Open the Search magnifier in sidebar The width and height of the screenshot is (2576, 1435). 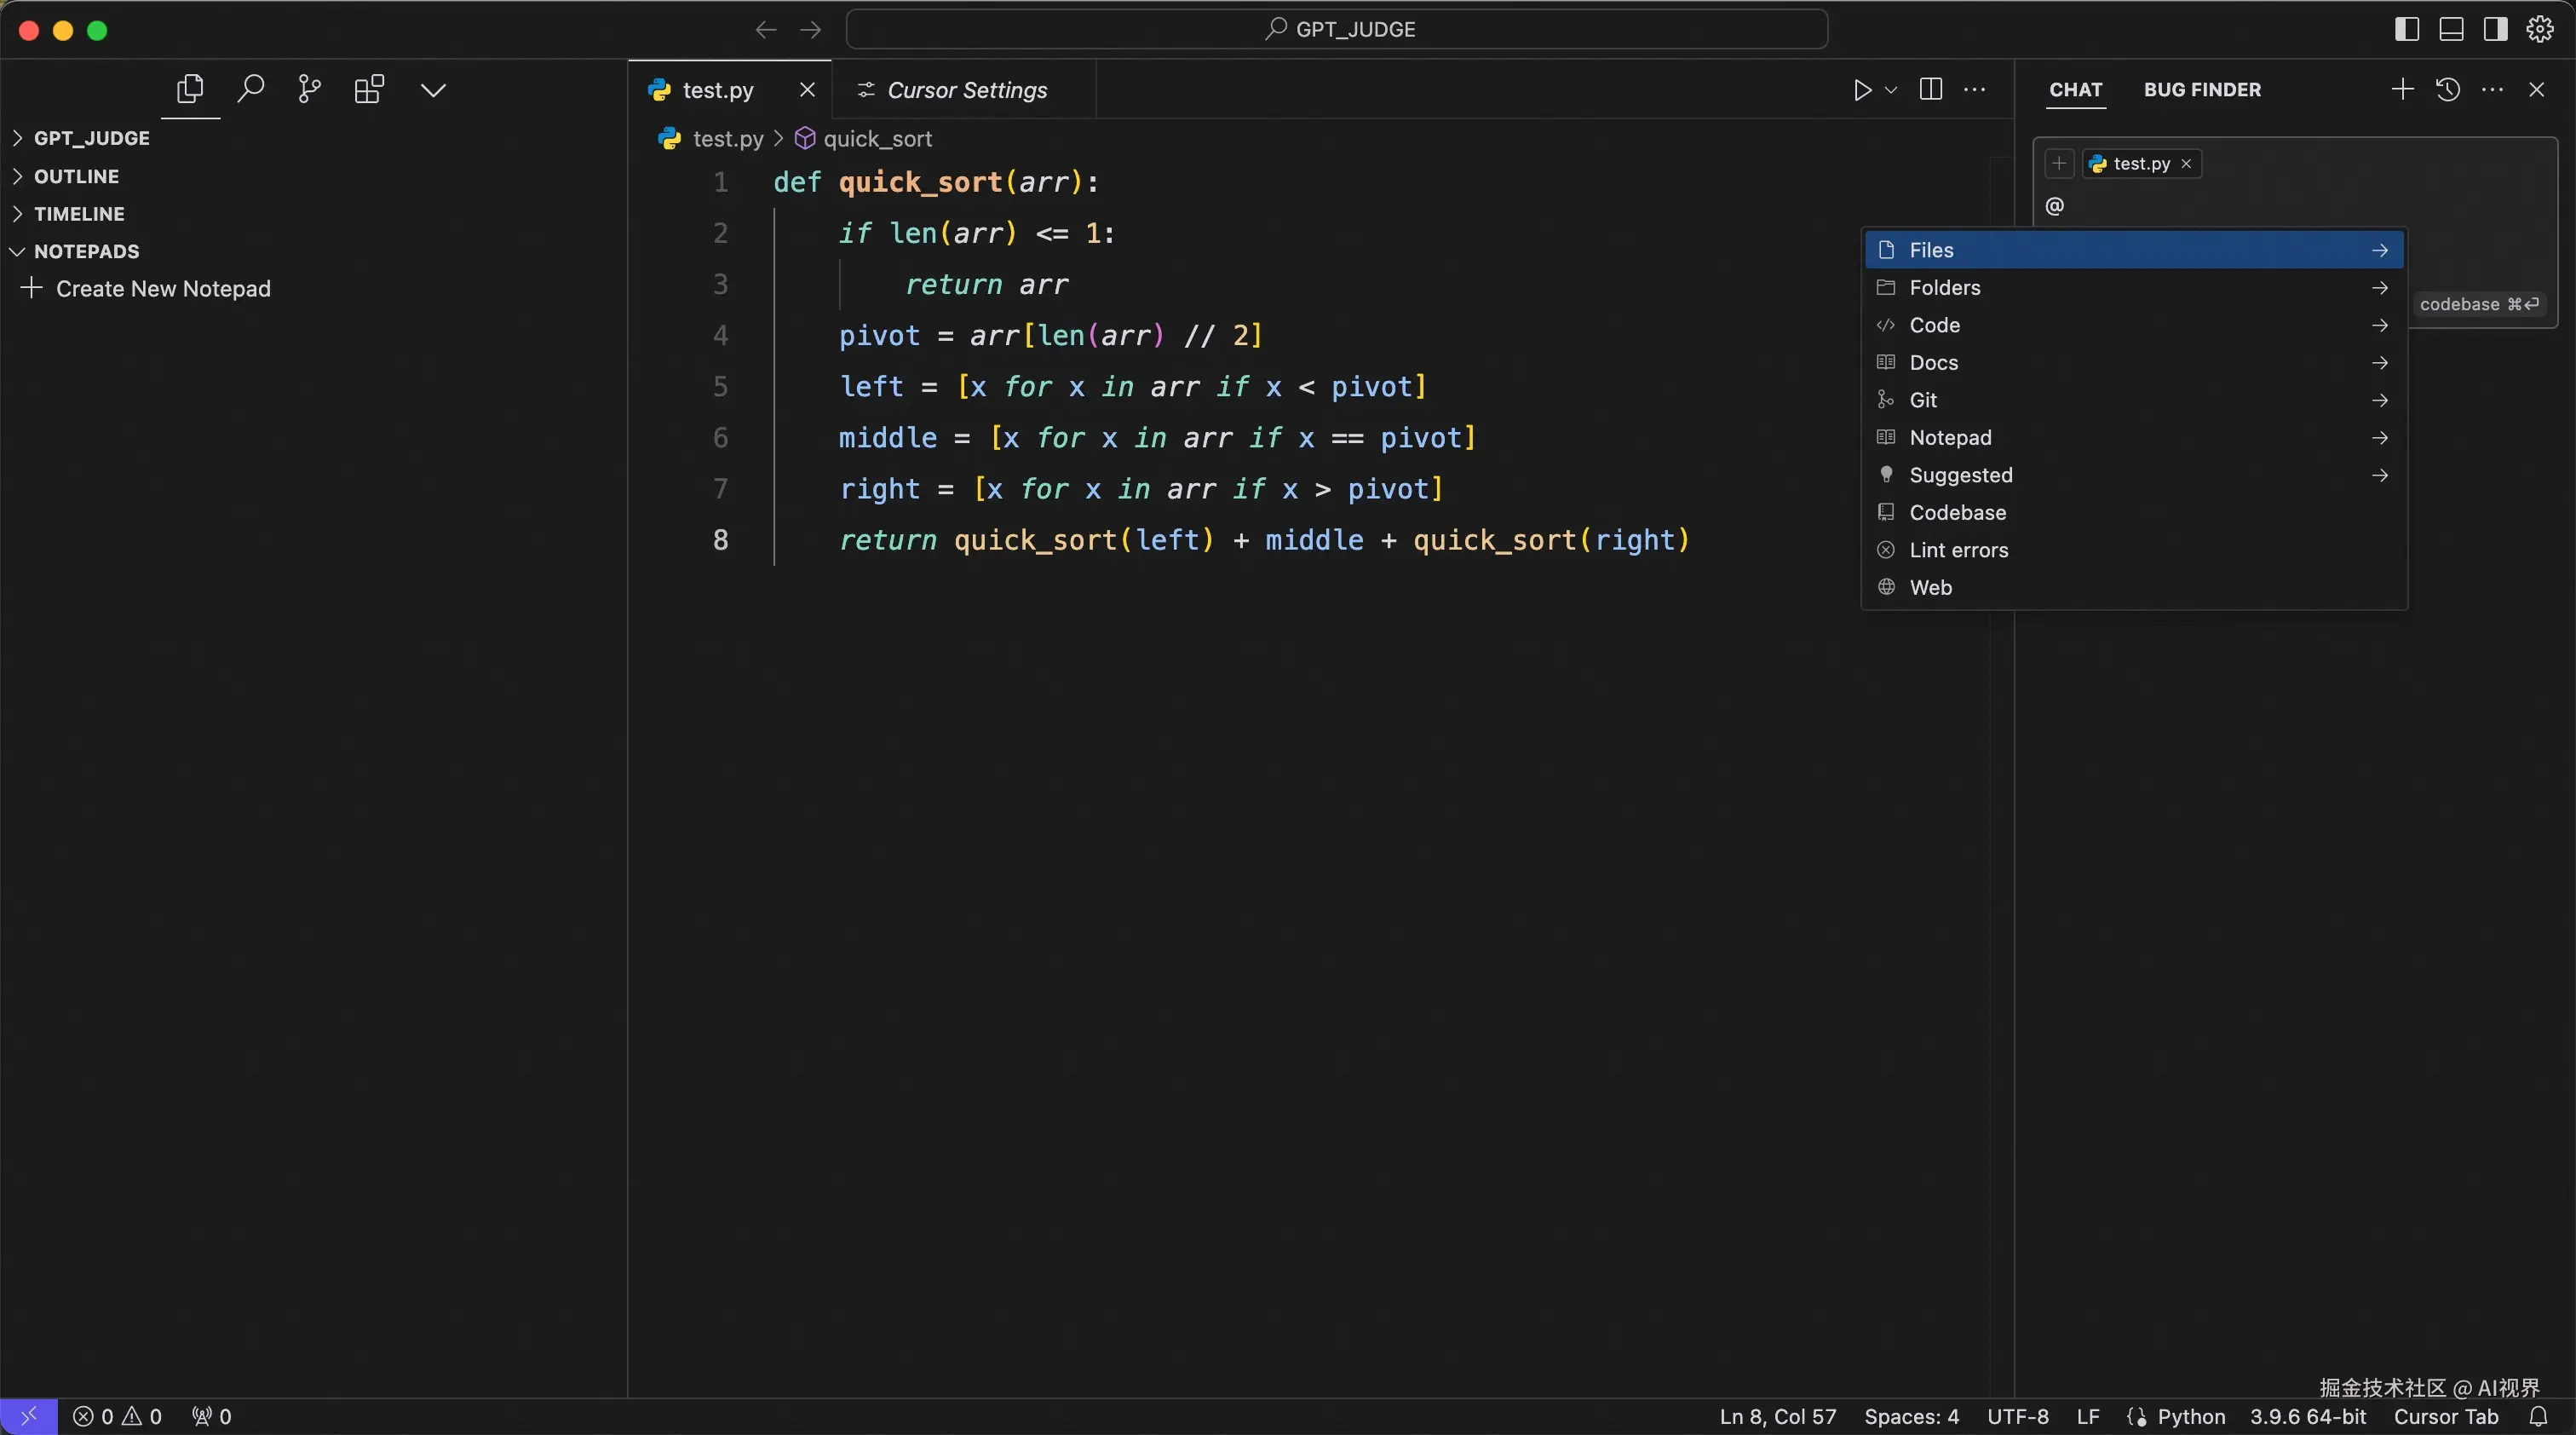250,90
